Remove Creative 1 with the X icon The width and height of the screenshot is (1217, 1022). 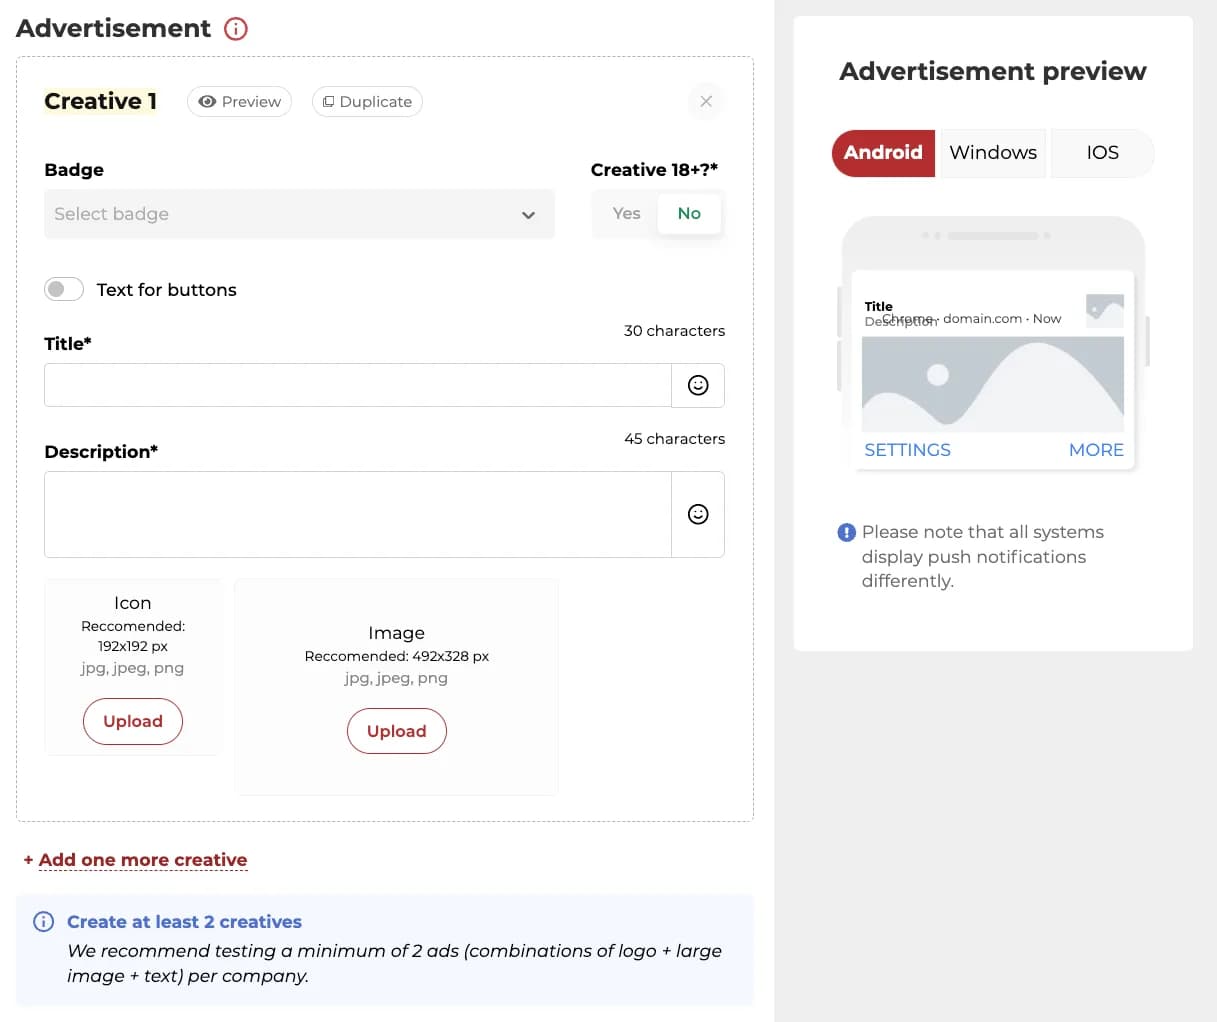coord(706,101)
